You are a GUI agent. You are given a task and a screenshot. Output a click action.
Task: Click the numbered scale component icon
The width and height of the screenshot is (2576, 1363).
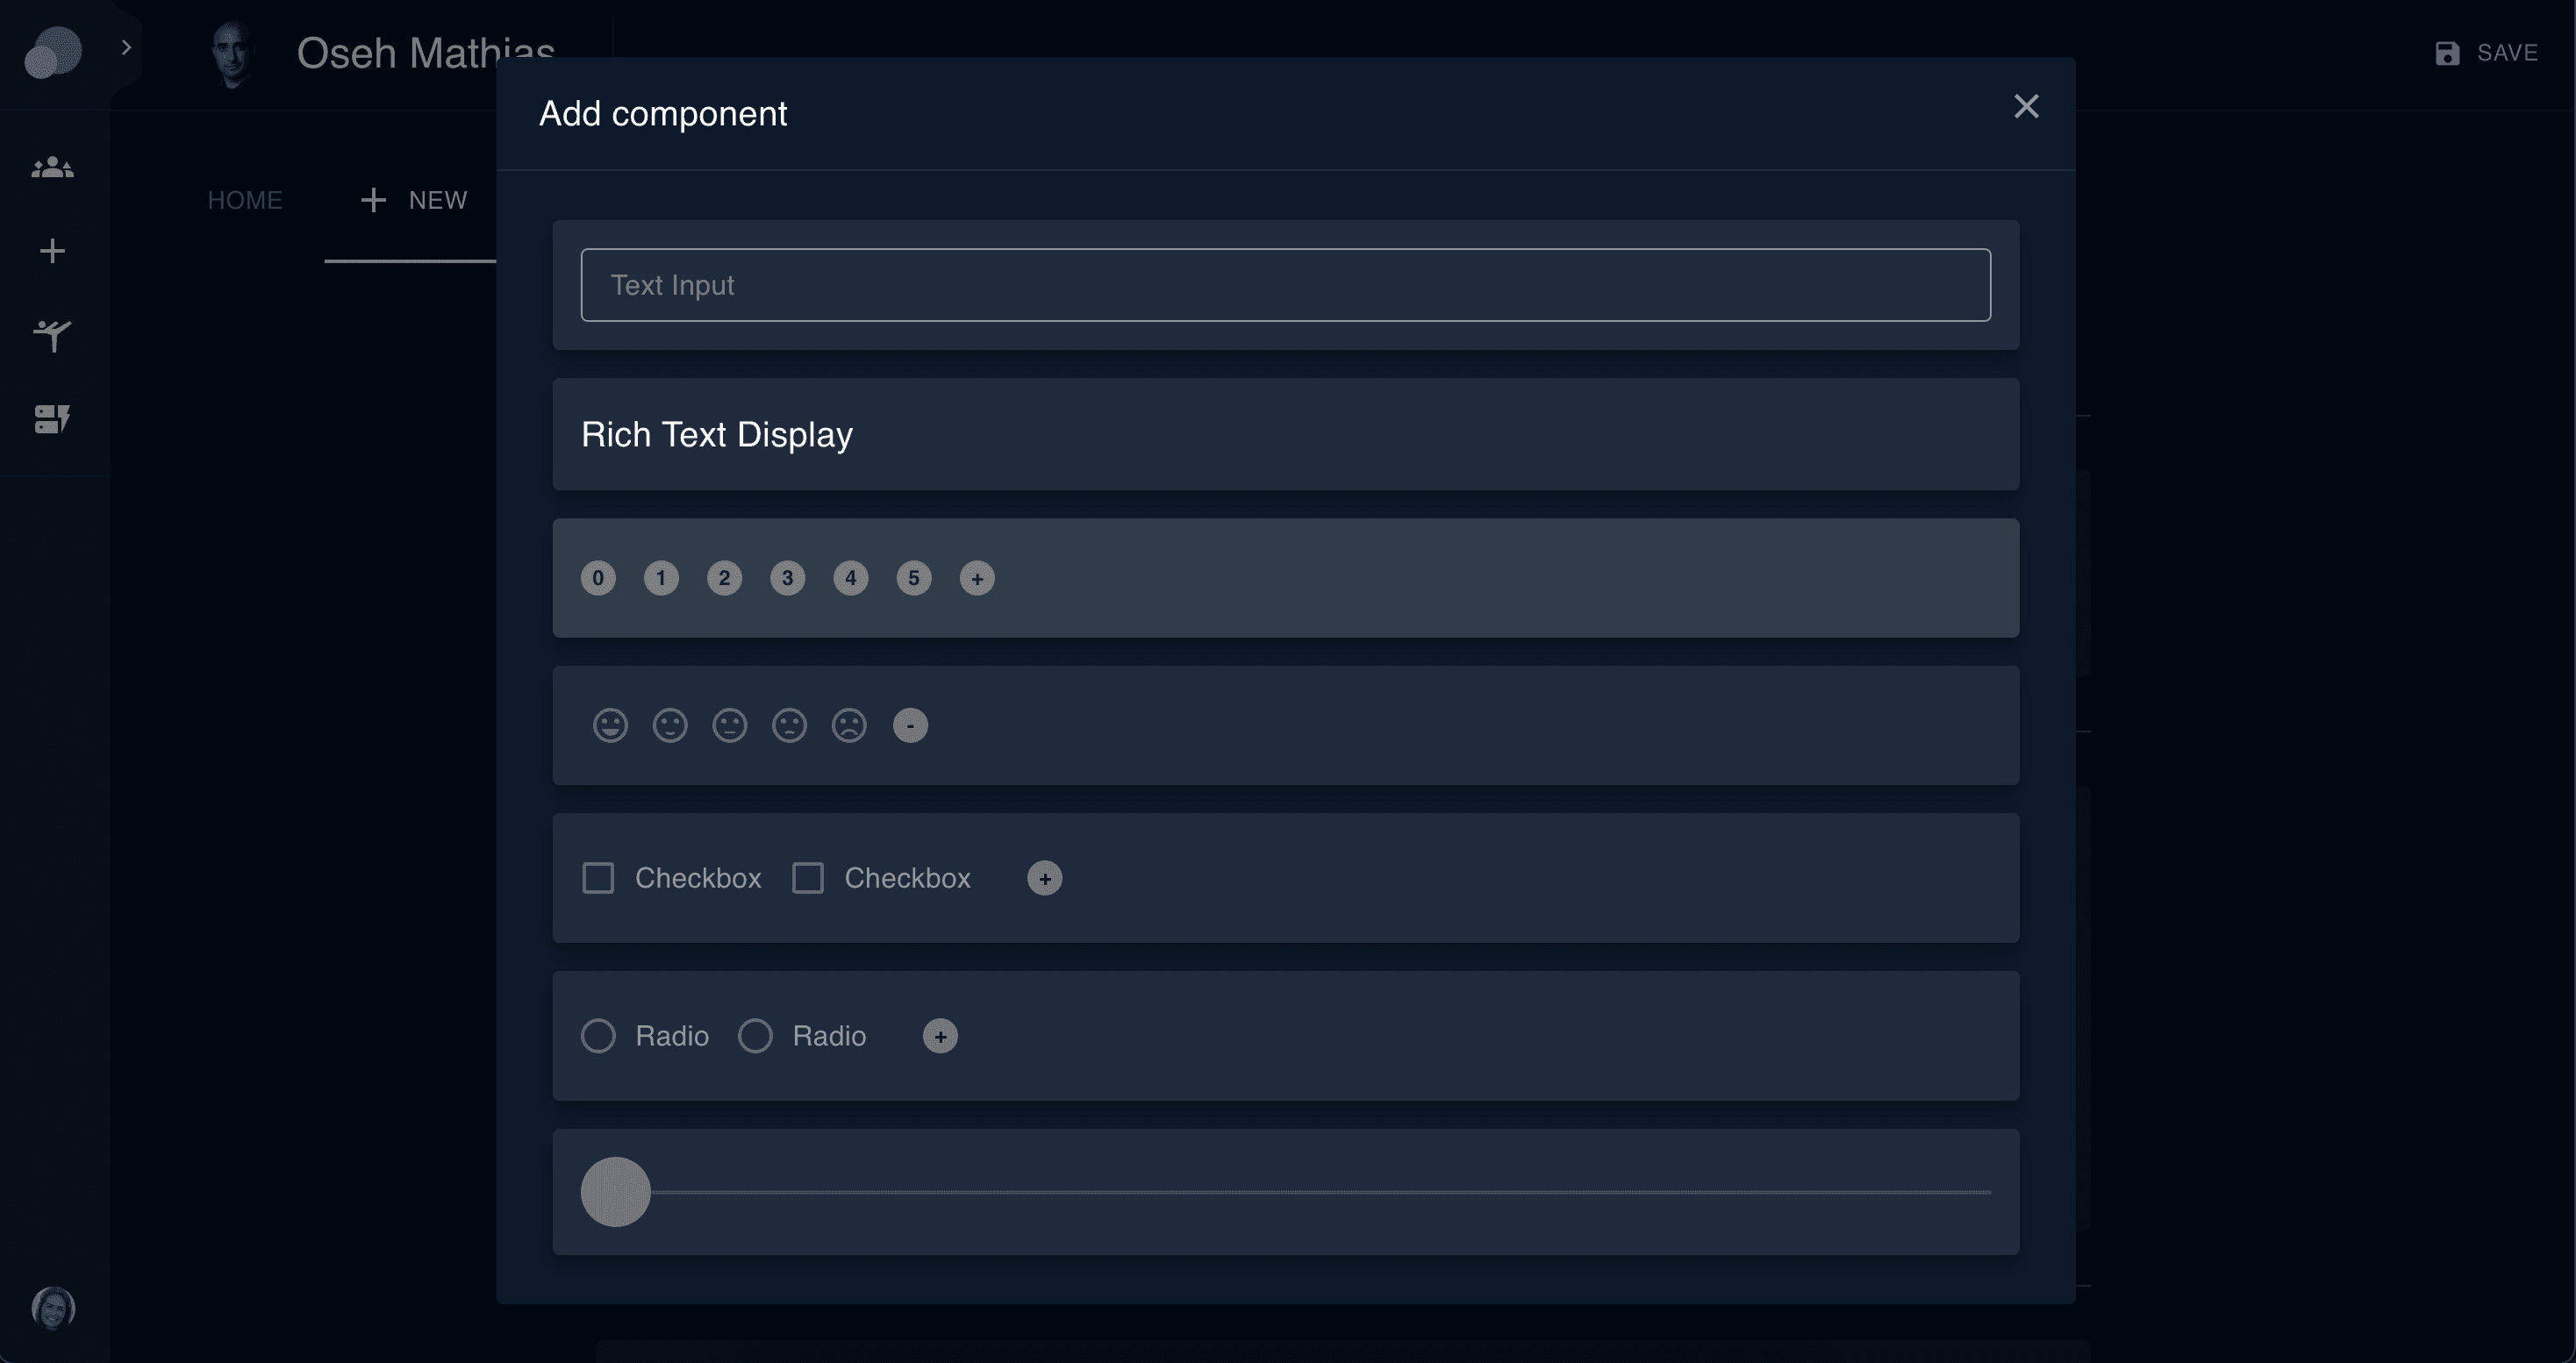(1284, 578)
